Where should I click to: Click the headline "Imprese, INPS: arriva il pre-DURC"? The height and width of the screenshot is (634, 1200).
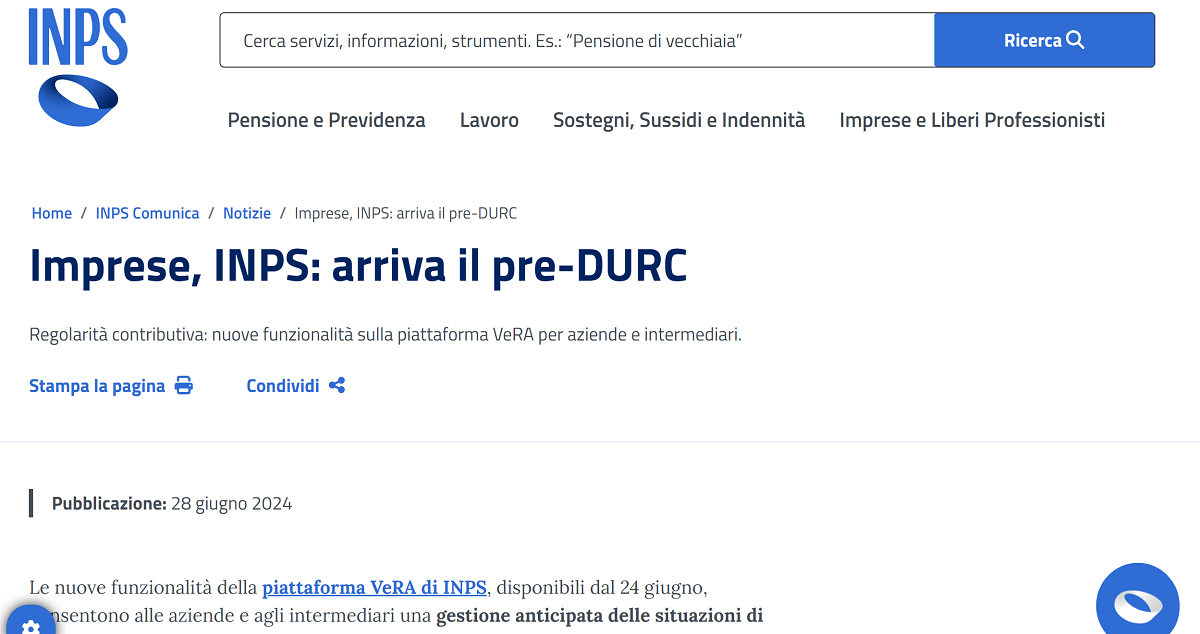coord(358,265)
